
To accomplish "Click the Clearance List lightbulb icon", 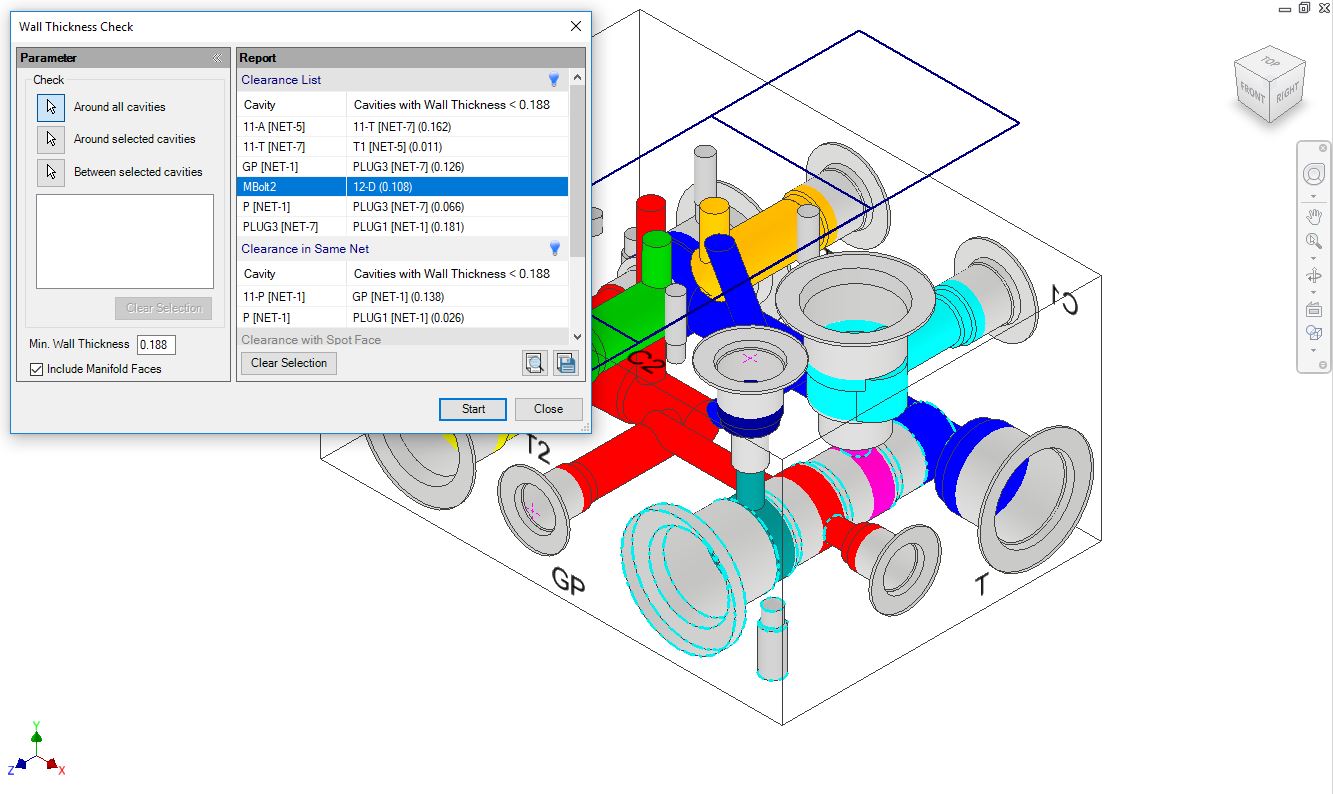I will (554, 80).
